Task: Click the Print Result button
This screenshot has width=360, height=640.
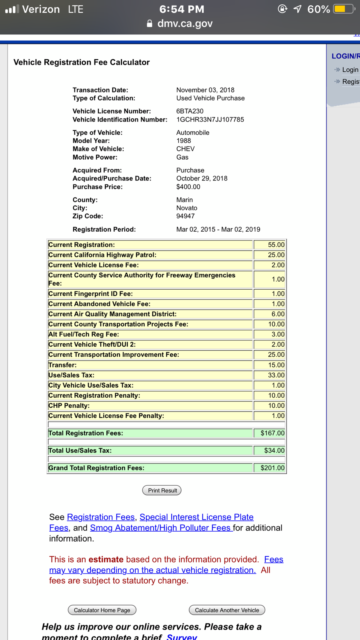Action: click(162, 490)
